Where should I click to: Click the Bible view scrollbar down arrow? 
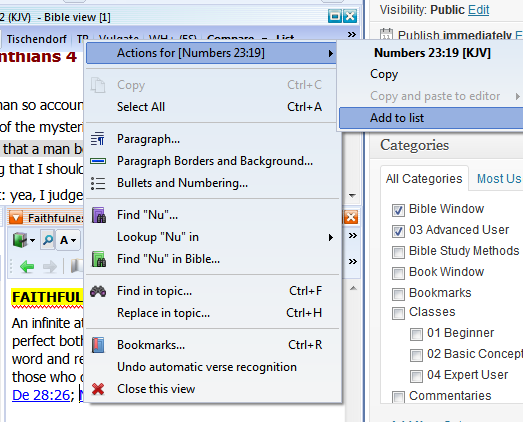(x=352, y=195)
